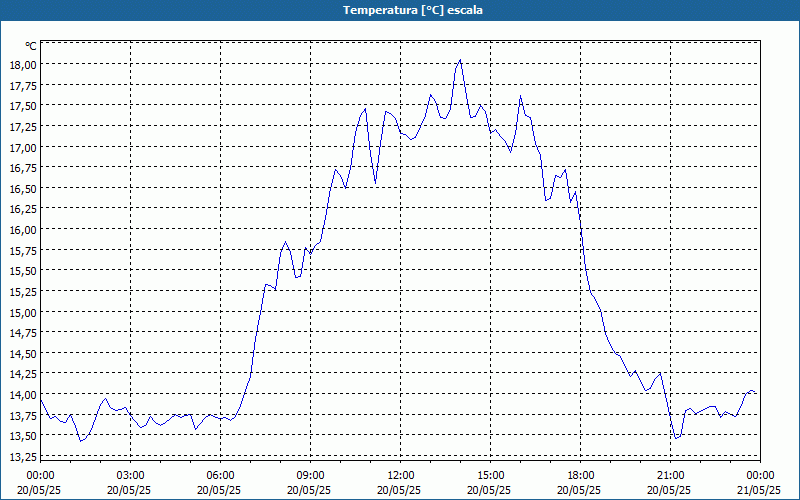Select the "18,00" y-axis value

pyautogui.click(x=23, y=64)
